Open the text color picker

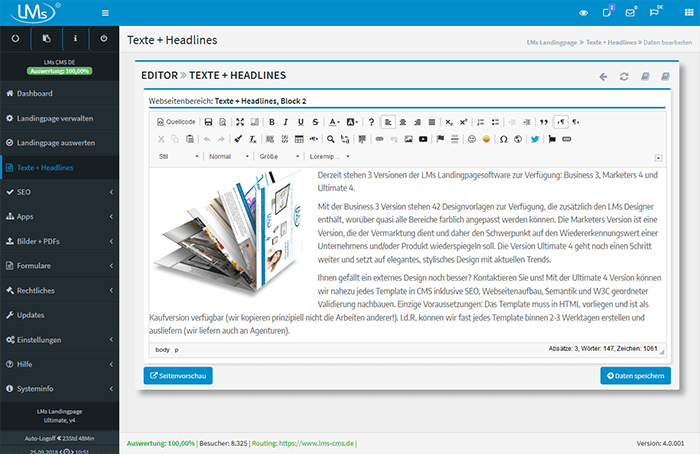[335, 122]
